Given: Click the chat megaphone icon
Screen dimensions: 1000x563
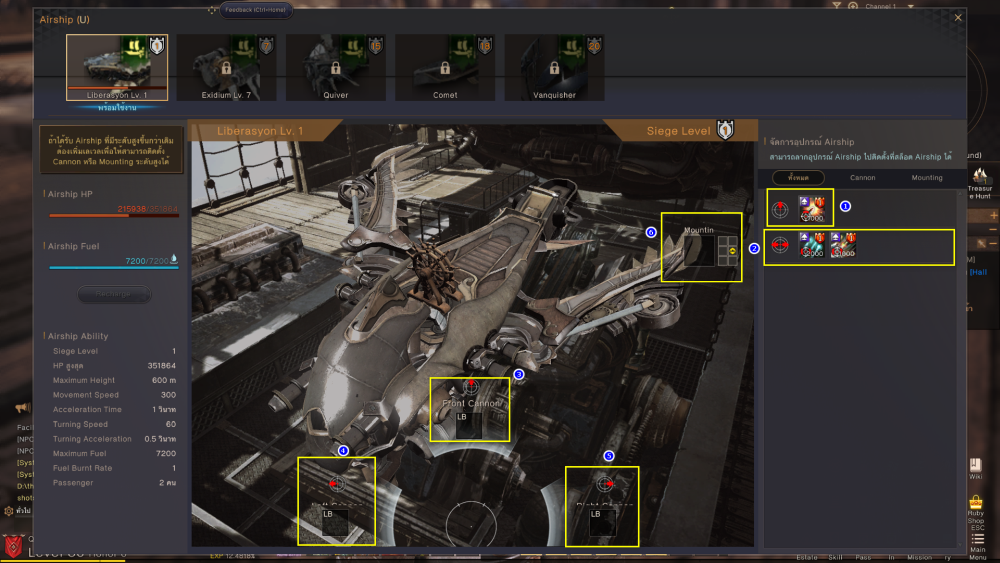Looking at the screenshot, I should tap(23, 407).
